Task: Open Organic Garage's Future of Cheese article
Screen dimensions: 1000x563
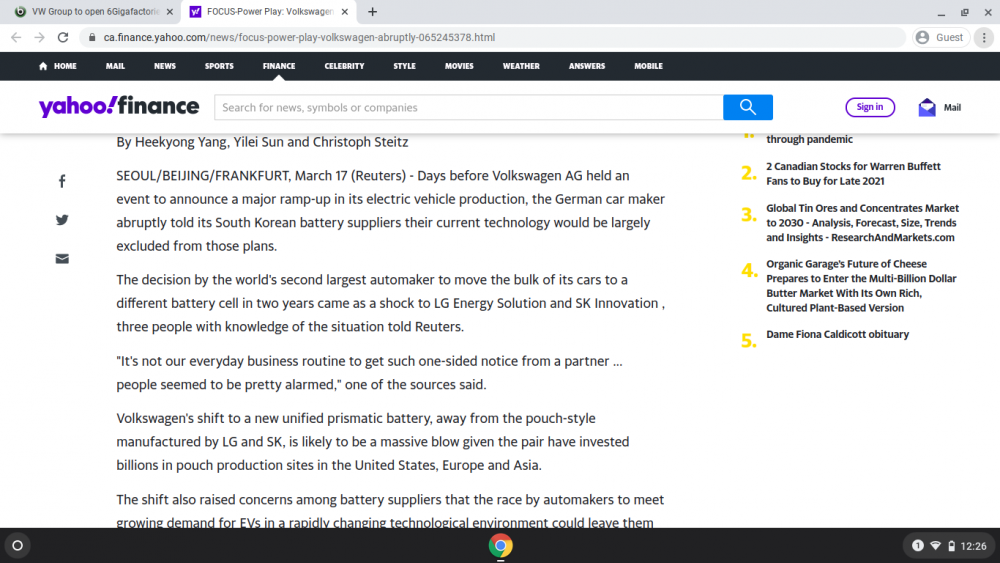Action: 861,286
